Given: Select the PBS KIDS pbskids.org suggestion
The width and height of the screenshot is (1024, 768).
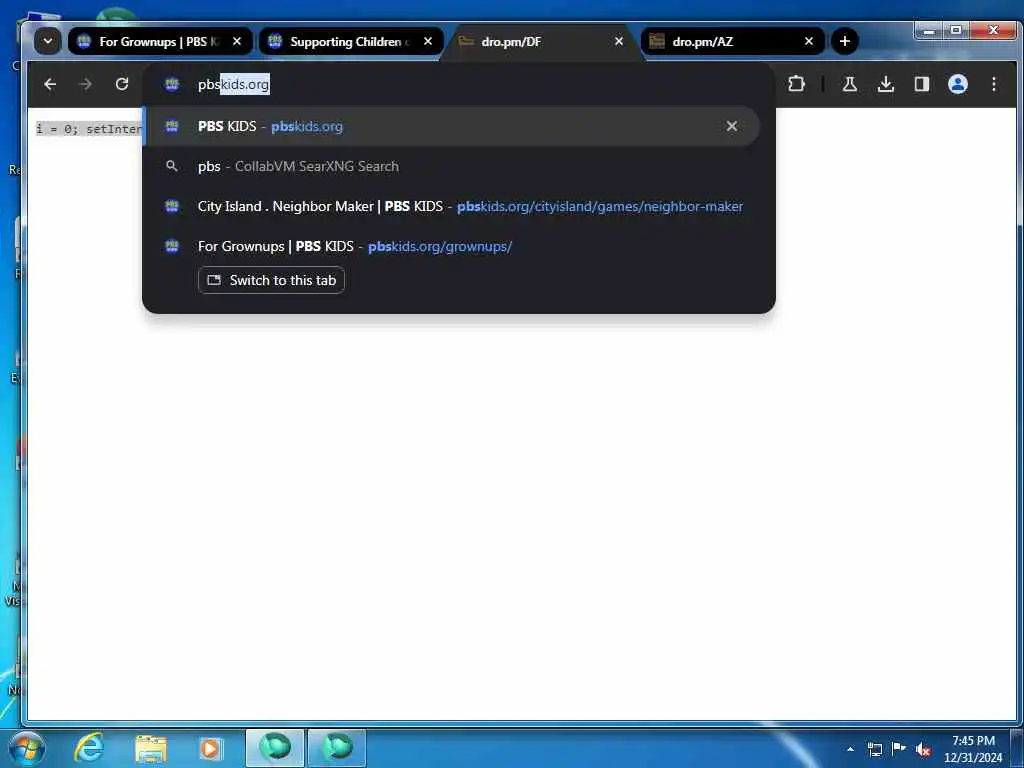Looking at the screenshot, I should tap(451, 126).
